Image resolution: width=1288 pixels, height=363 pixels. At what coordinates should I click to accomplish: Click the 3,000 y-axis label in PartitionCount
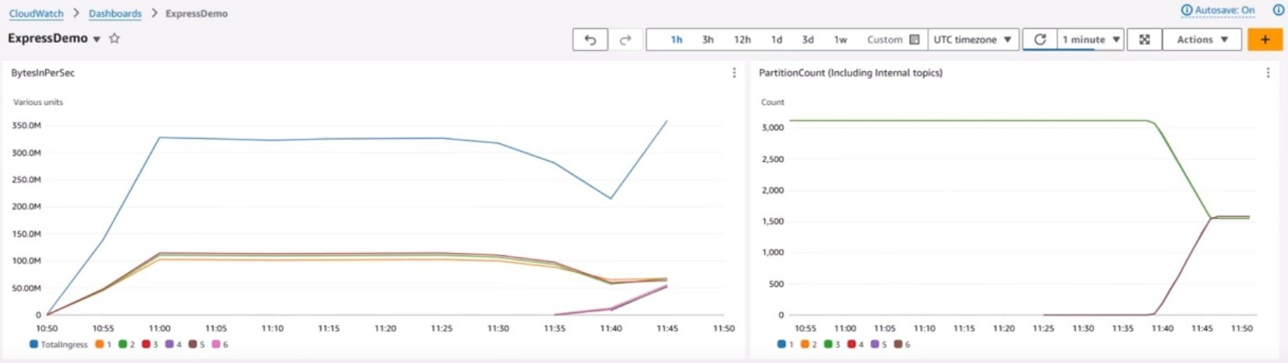(x=774, y=127)
